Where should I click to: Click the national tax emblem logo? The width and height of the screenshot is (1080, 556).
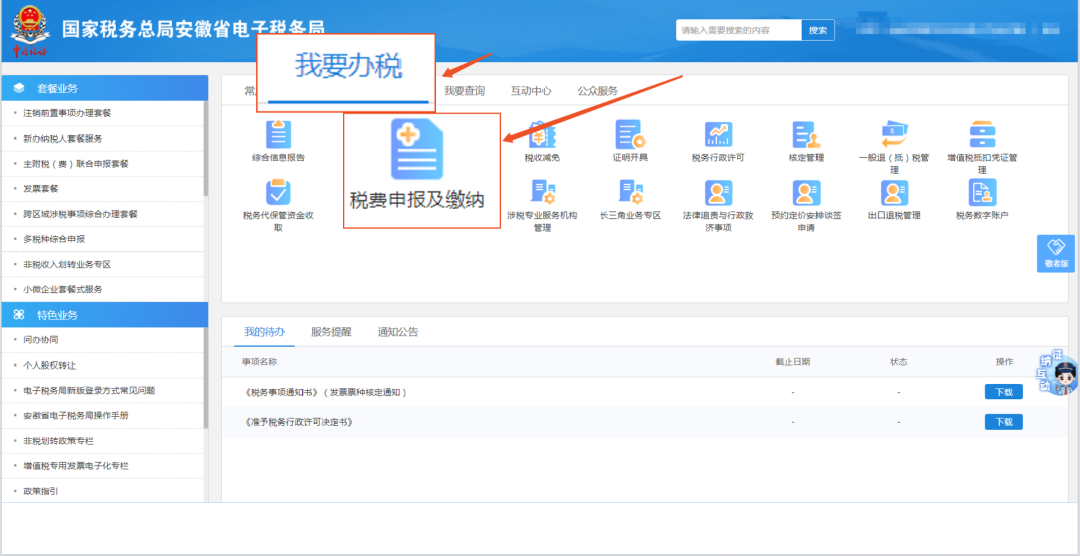click(29, 30)
